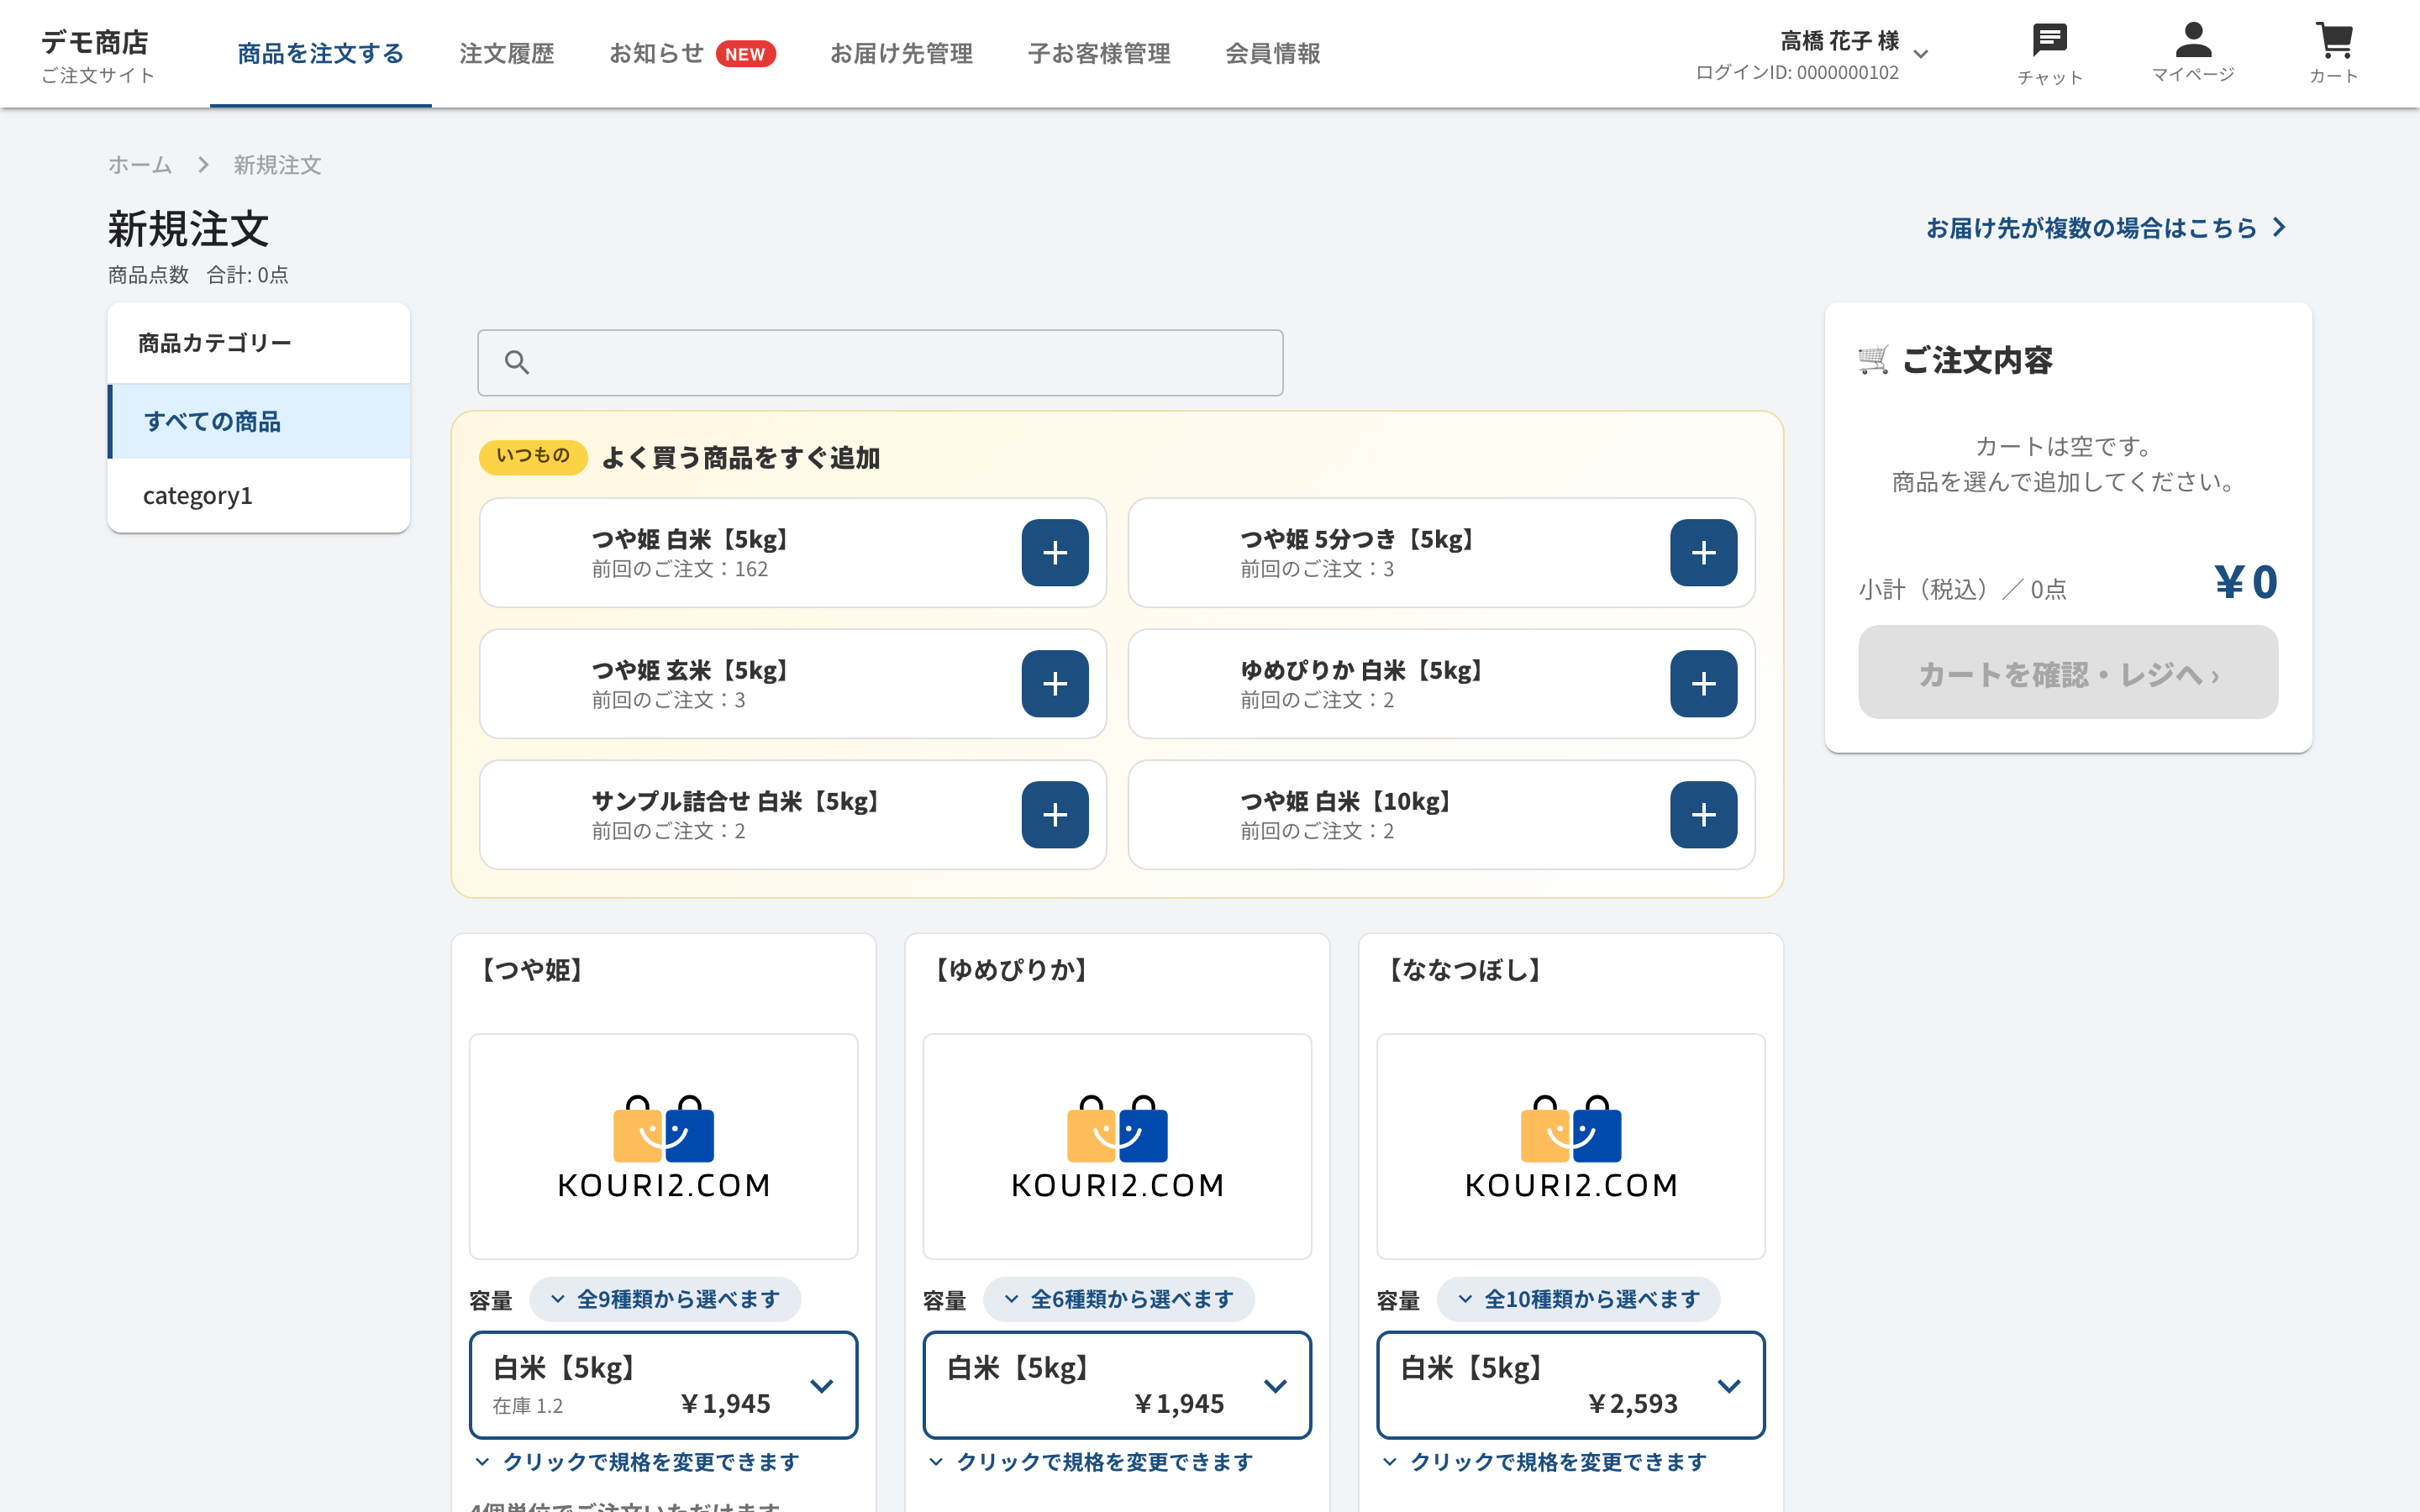
Task: Click the NEW badge next to お知らせ
Action: pyautogui.click(x=745, y=54)
